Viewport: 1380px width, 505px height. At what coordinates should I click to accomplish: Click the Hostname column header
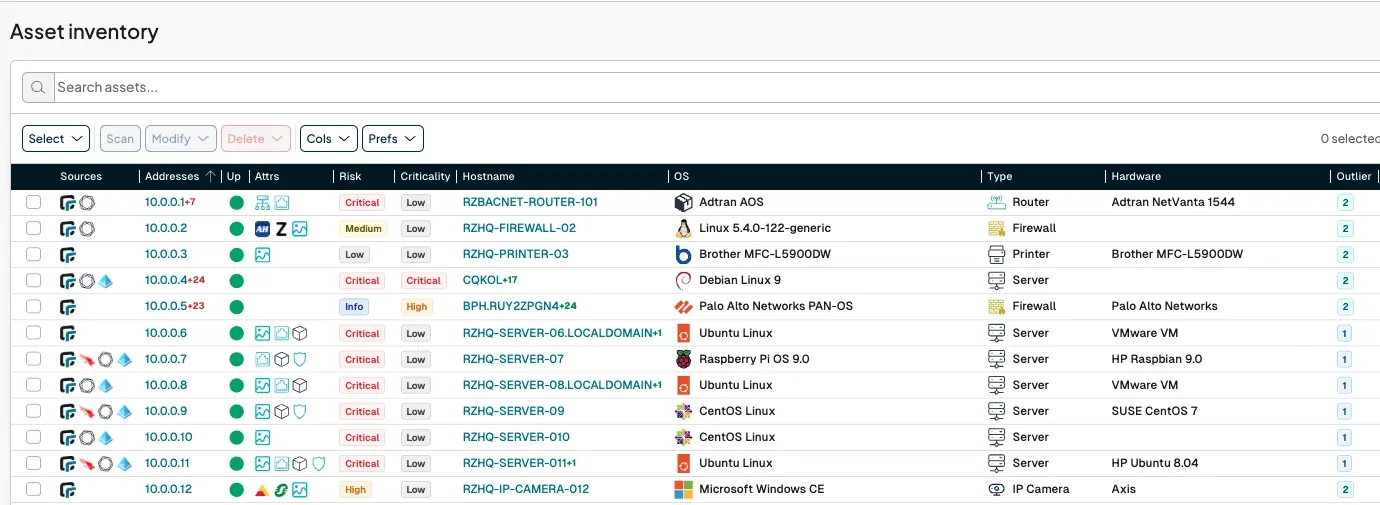click(x=488, y=176)
